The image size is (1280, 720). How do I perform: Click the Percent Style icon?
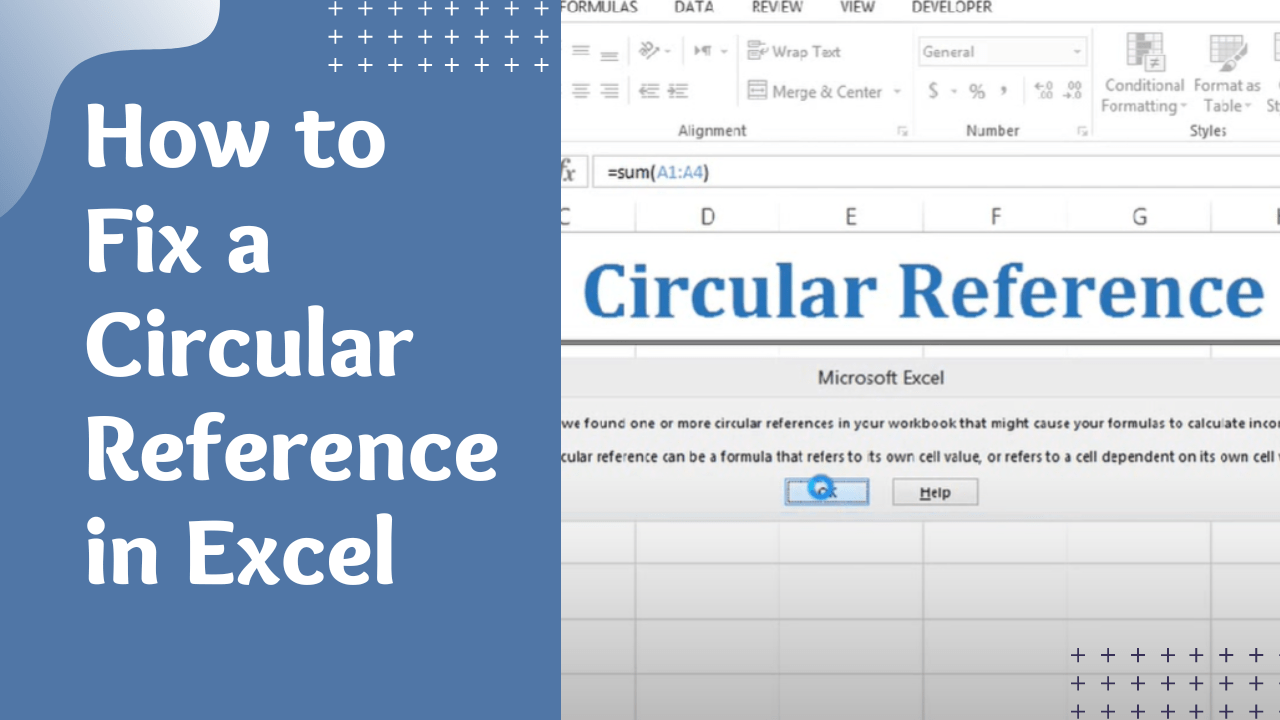976,91
